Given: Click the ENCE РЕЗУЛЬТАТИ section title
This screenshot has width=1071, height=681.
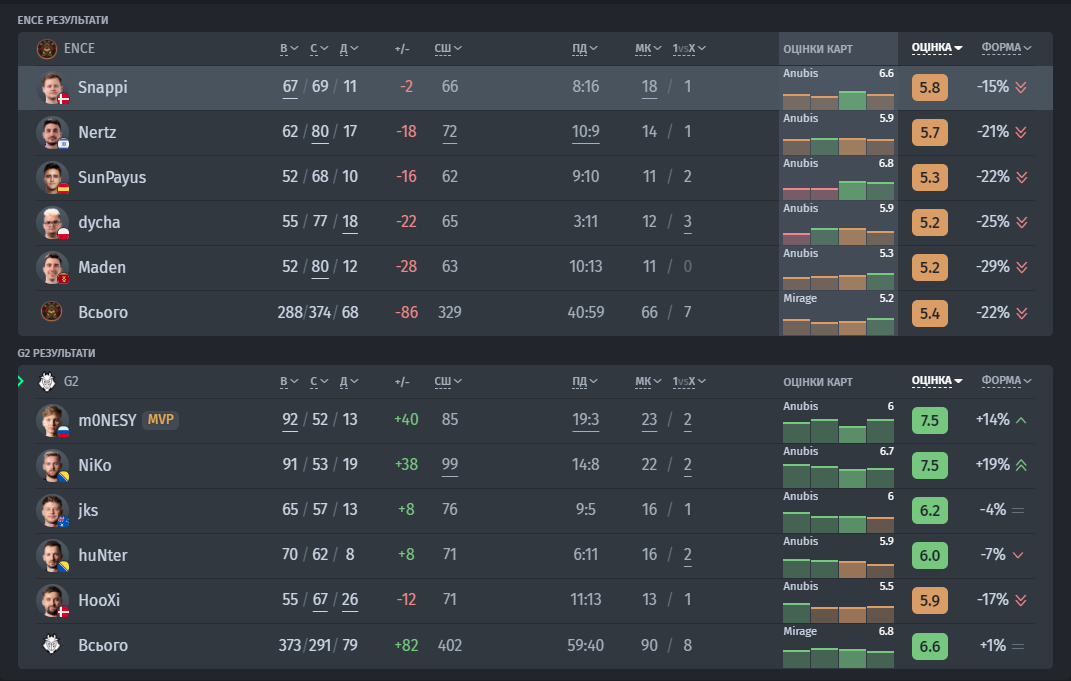Looking at the screenshot, I should pyautogui.click(x=63, y=20).
